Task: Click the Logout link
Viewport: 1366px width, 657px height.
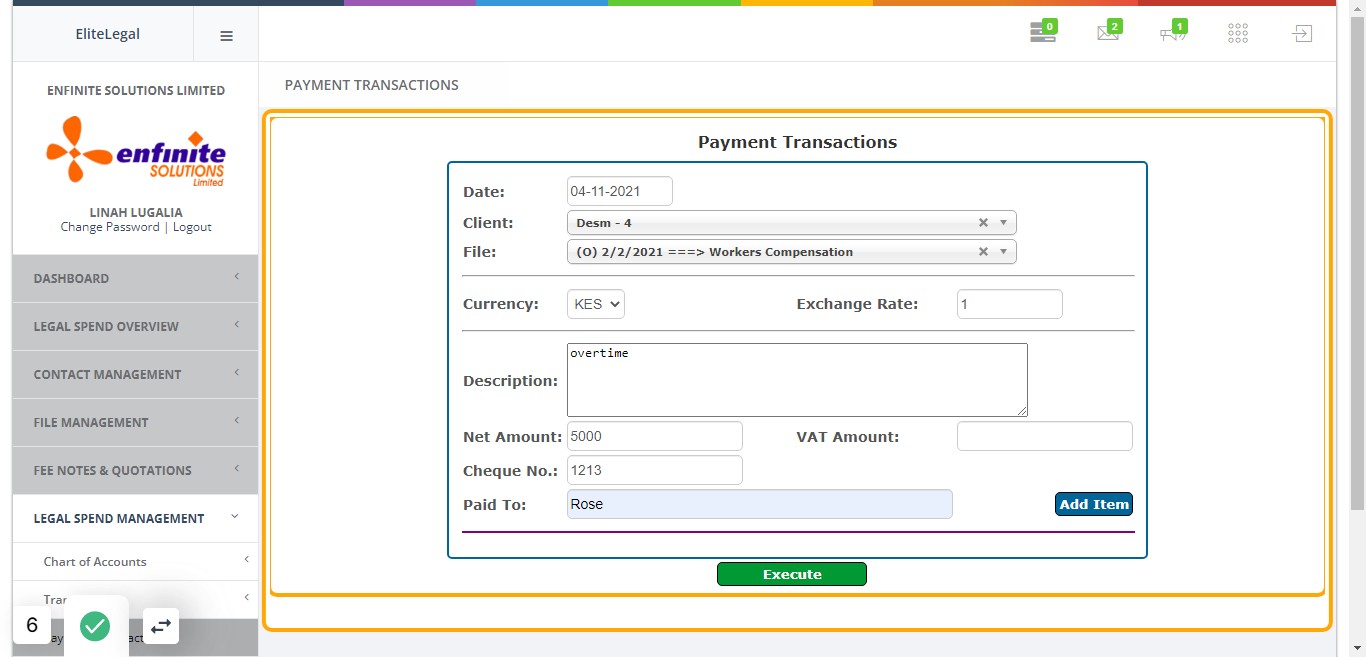Action: pyautogui.click(x=192, y=227)
